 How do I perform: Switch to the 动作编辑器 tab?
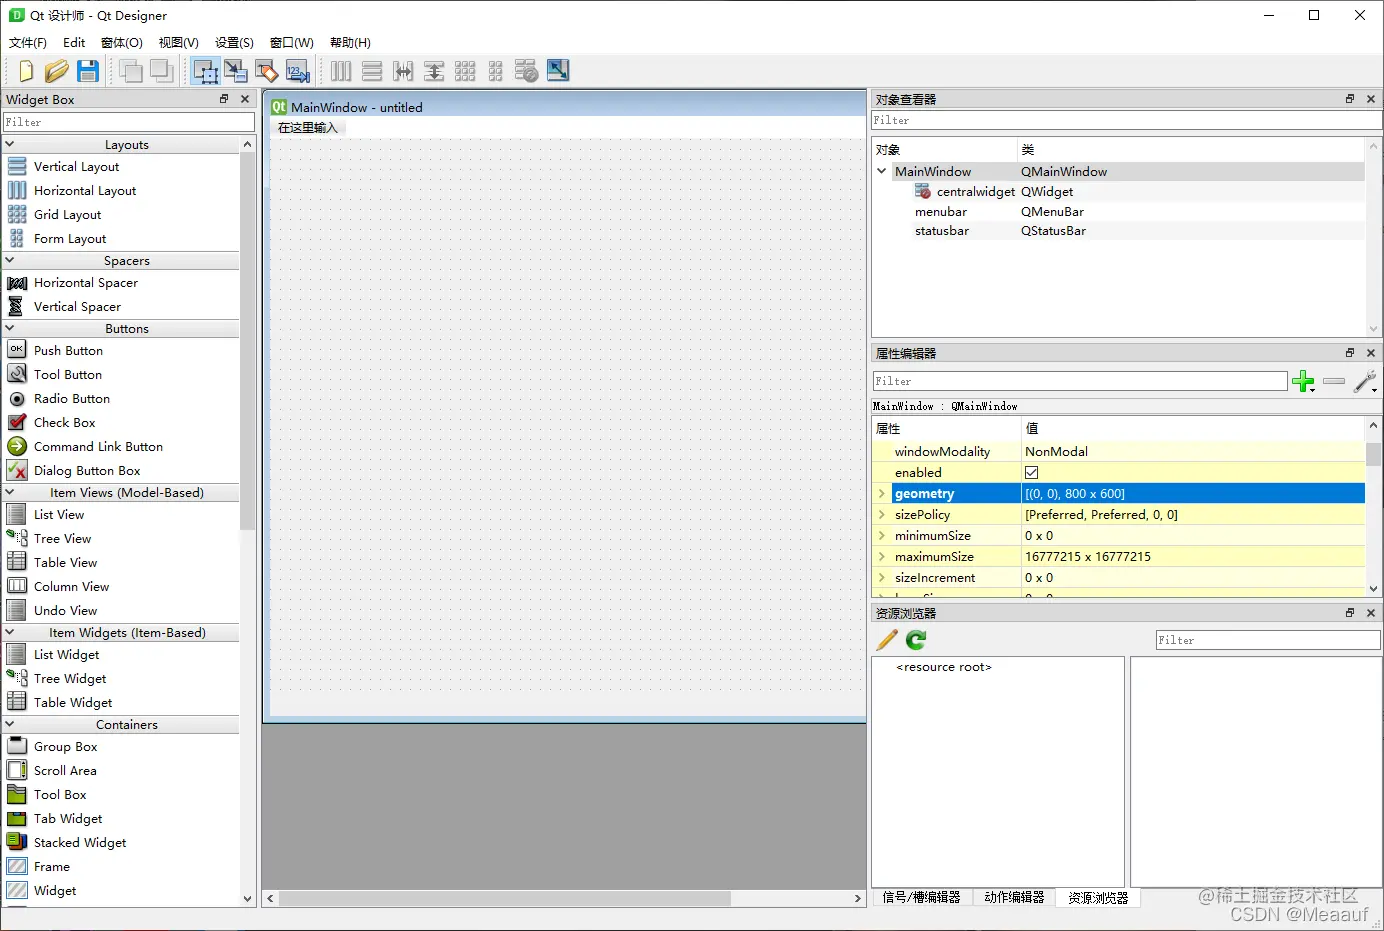pyautogui.click(x=1013, y=897)
